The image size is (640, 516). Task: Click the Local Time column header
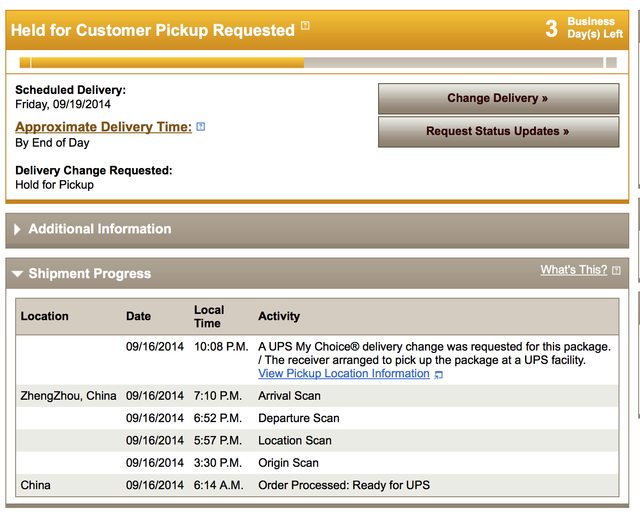pos(209,316)
